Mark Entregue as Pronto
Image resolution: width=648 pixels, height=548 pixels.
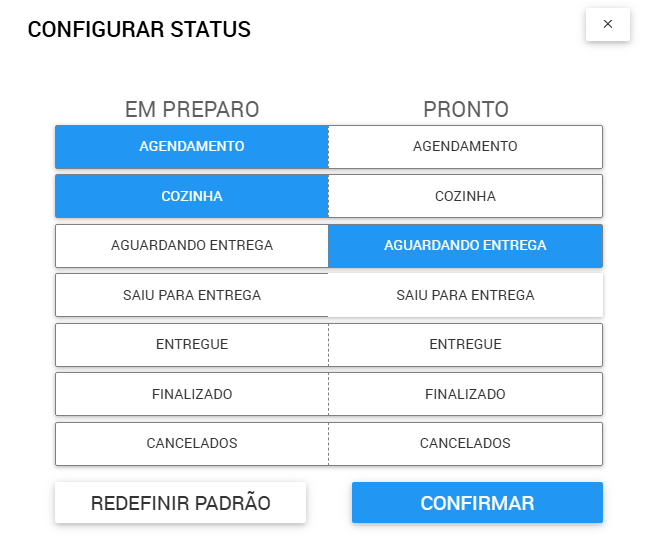pyautogui.click(x=465, y=344)
